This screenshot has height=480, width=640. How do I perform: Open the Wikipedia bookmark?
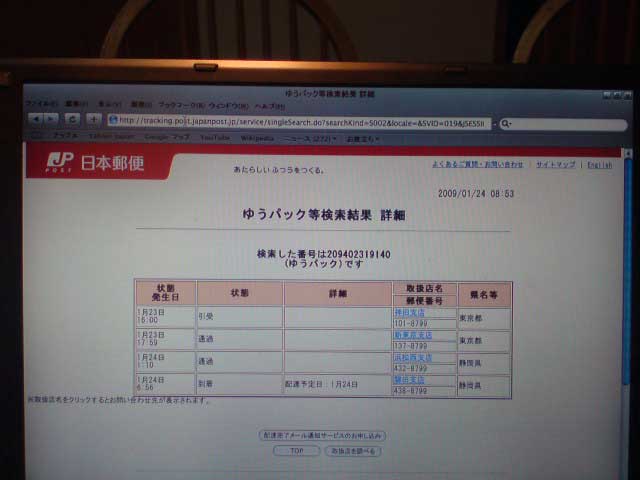coord(257,138)
